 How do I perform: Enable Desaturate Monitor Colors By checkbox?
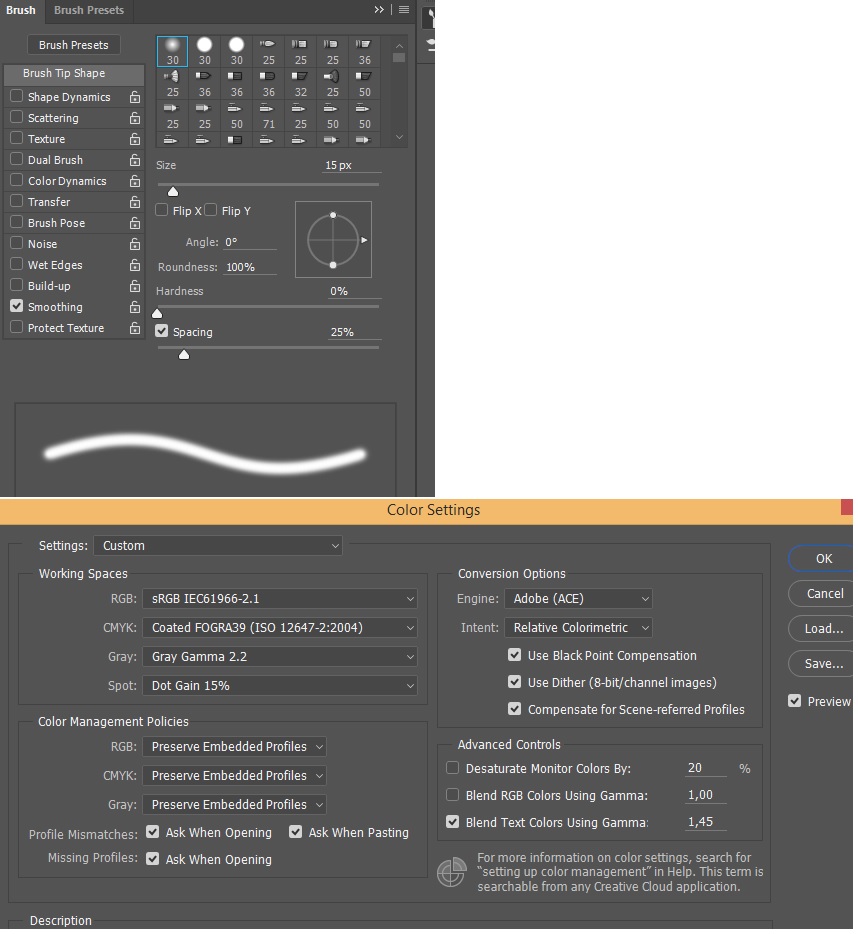click(x=452, y=768)
